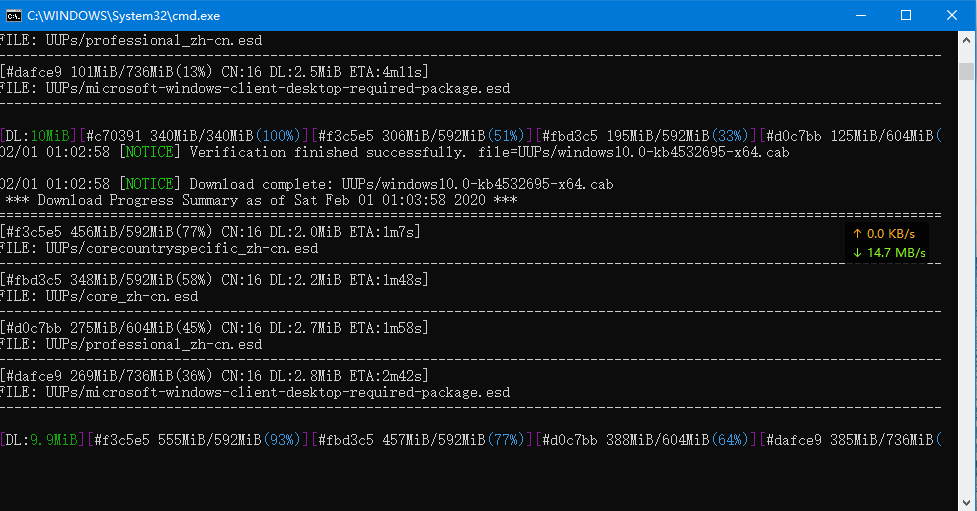Minimize the cmd.exe window
The width and height of the screenshot is (977, 511).
[x=860, y=15]
